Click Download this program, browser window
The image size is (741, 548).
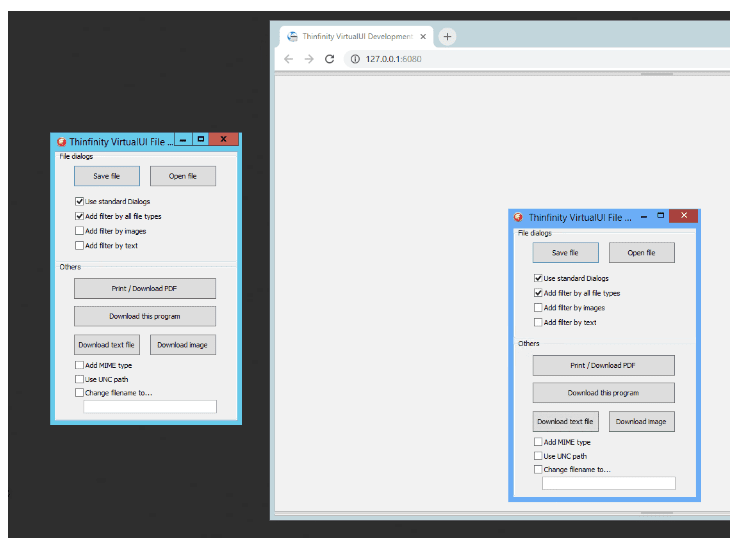click(603, 393)
